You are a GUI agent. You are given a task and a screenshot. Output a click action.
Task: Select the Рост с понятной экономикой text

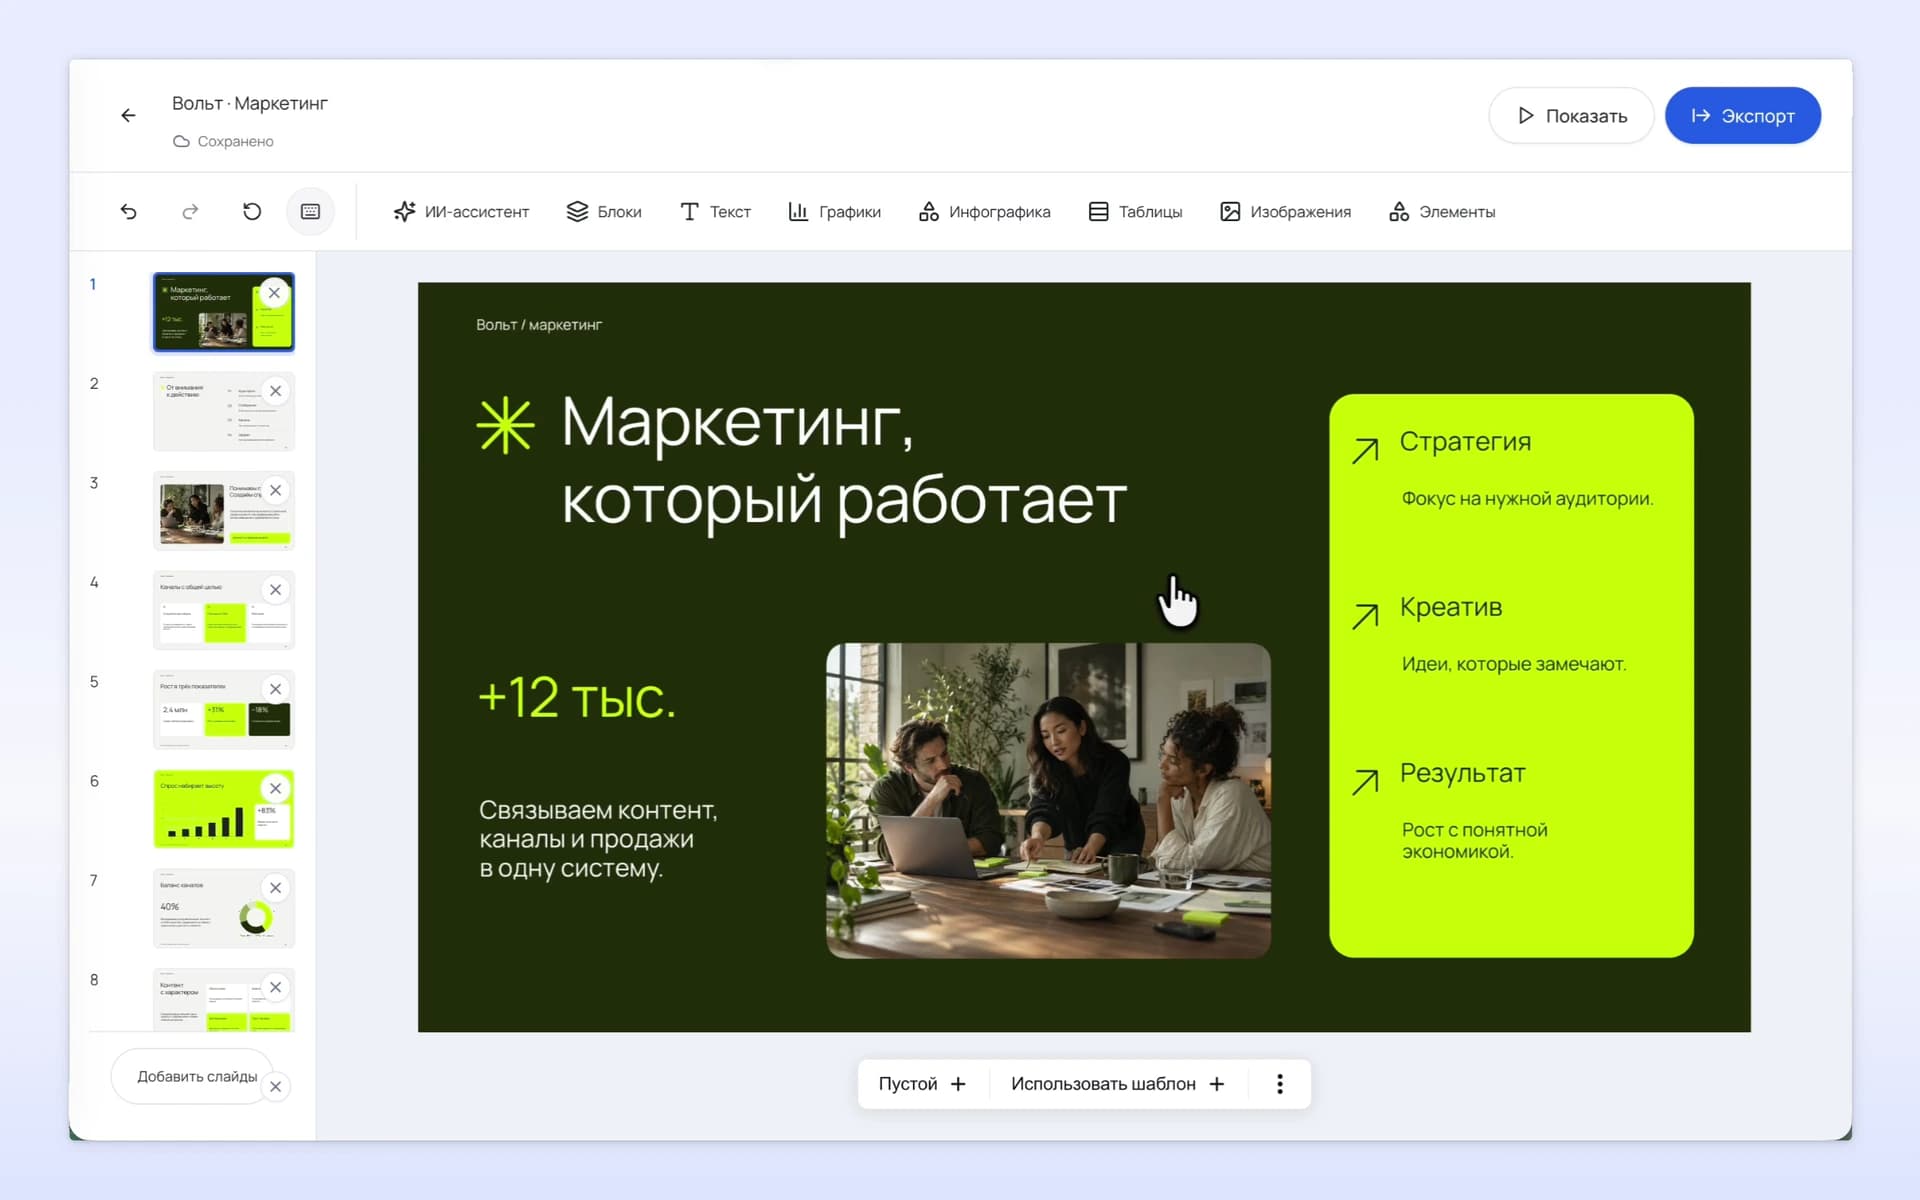(x=1475, y=841)
